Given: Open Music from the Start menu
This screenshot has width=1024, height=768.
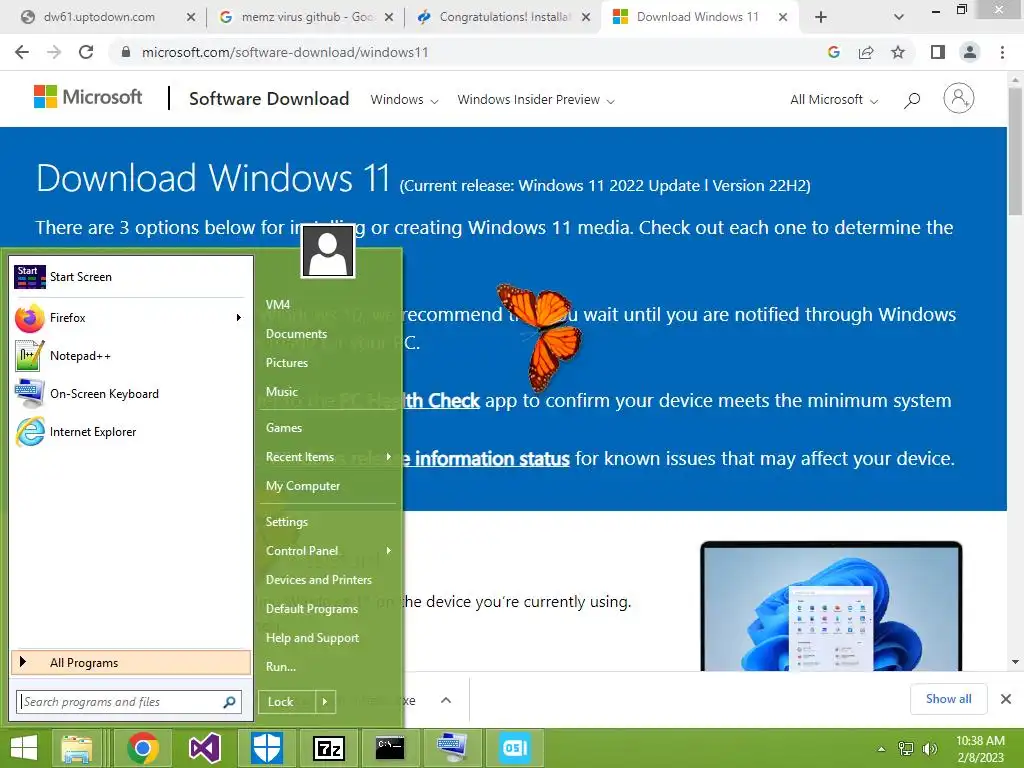Looking at the screenshot, I should (x=282, y=392).
